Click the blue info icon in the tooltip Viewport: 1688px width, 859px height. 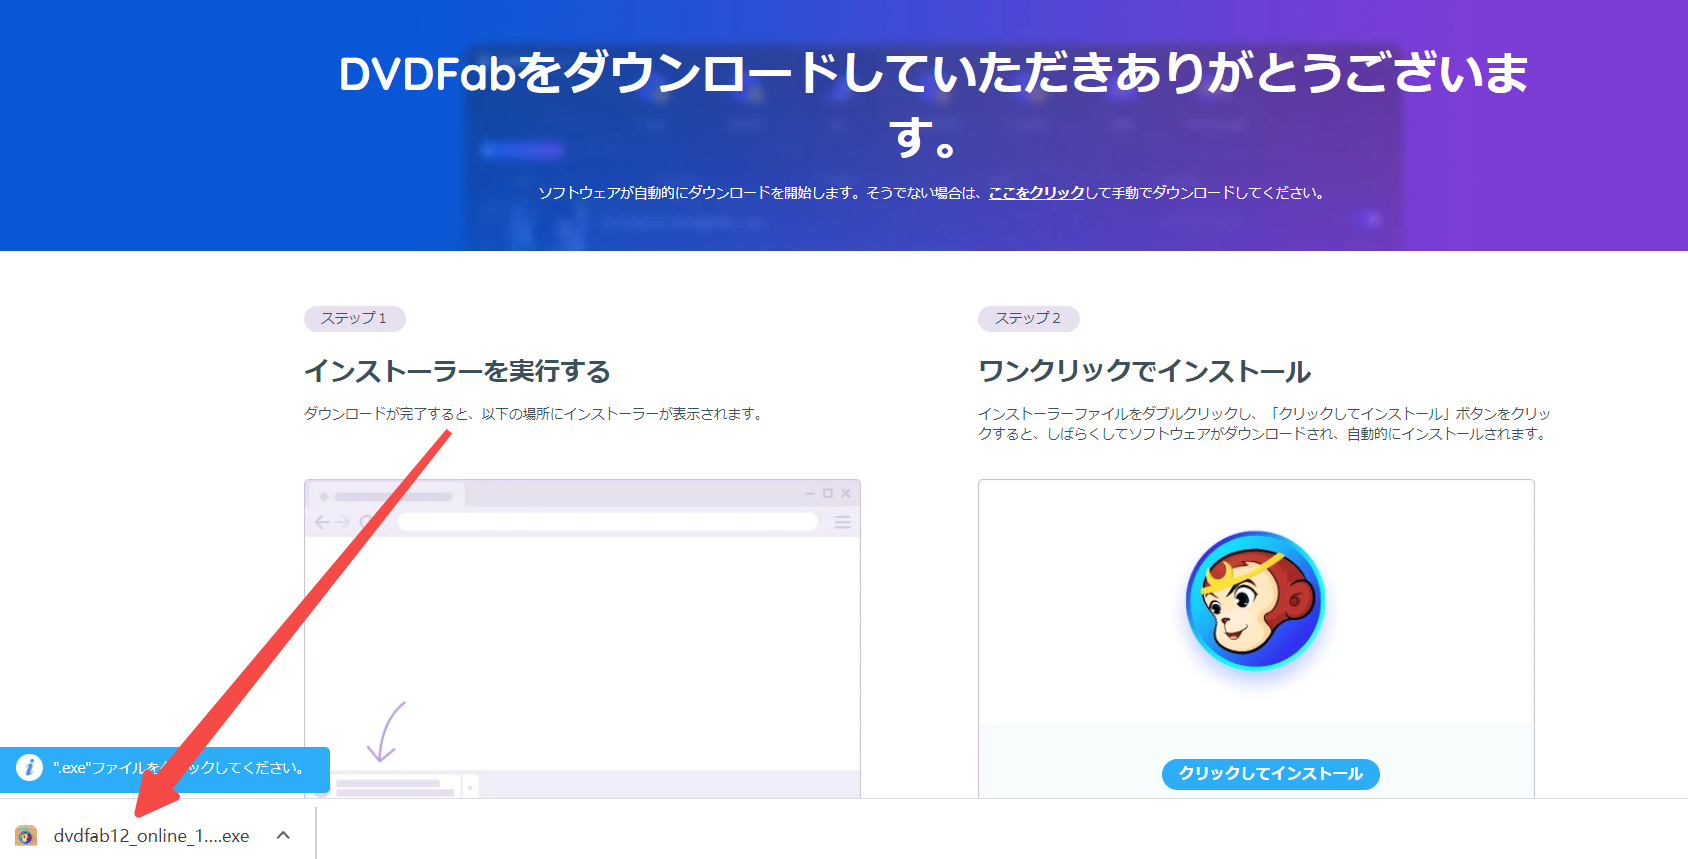point(29,768)
